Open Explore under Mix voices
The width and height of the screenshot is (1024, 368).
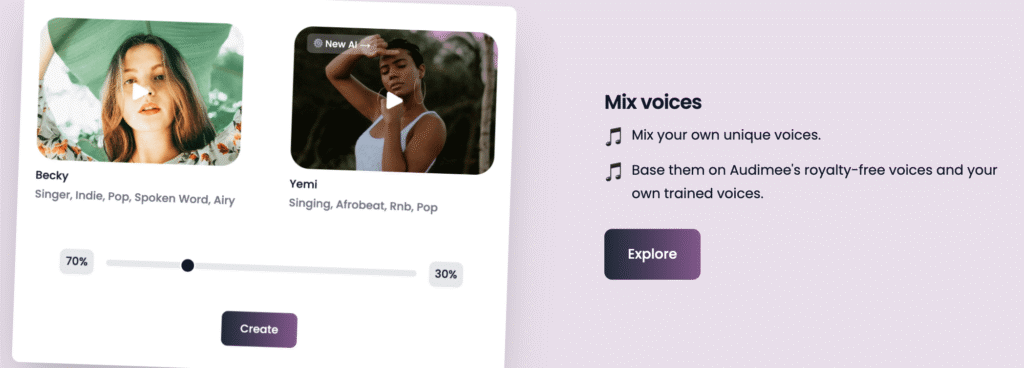click(652, 254)
